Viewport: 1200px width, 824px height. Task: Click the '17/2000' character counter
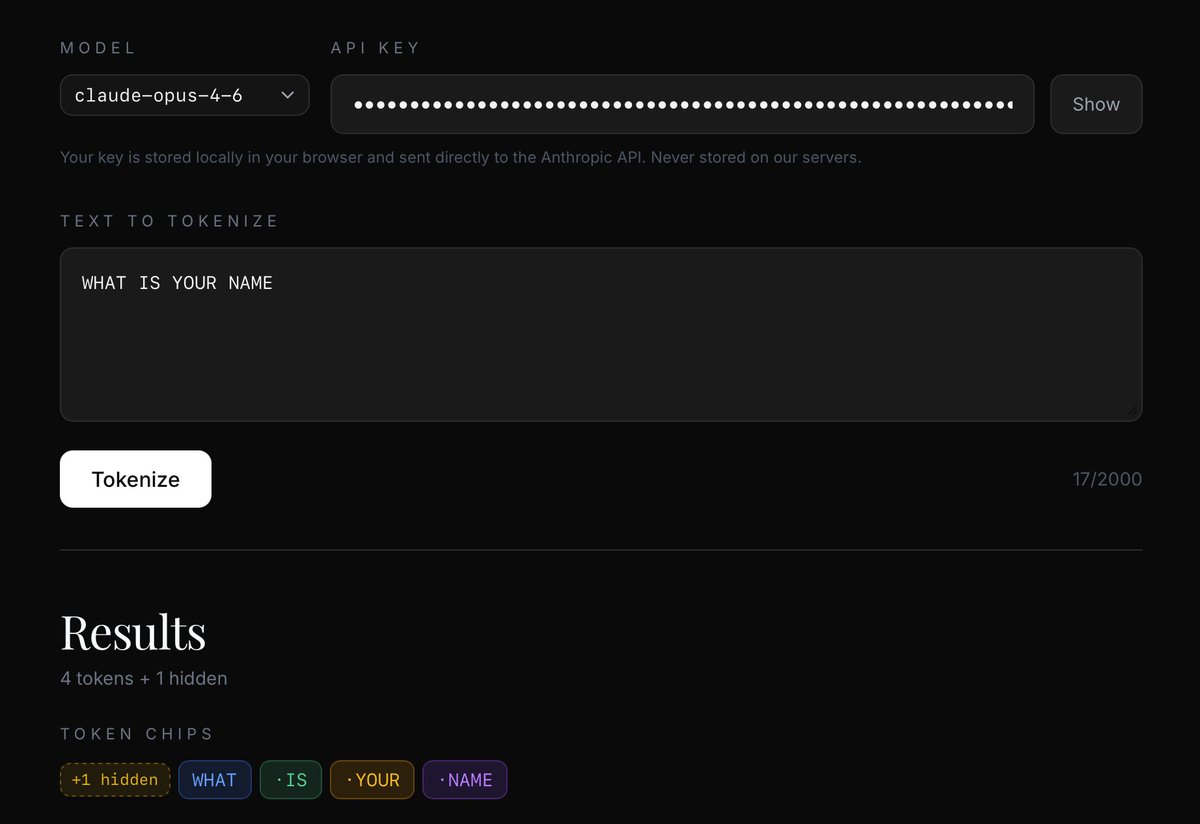tap(1107, 479)
